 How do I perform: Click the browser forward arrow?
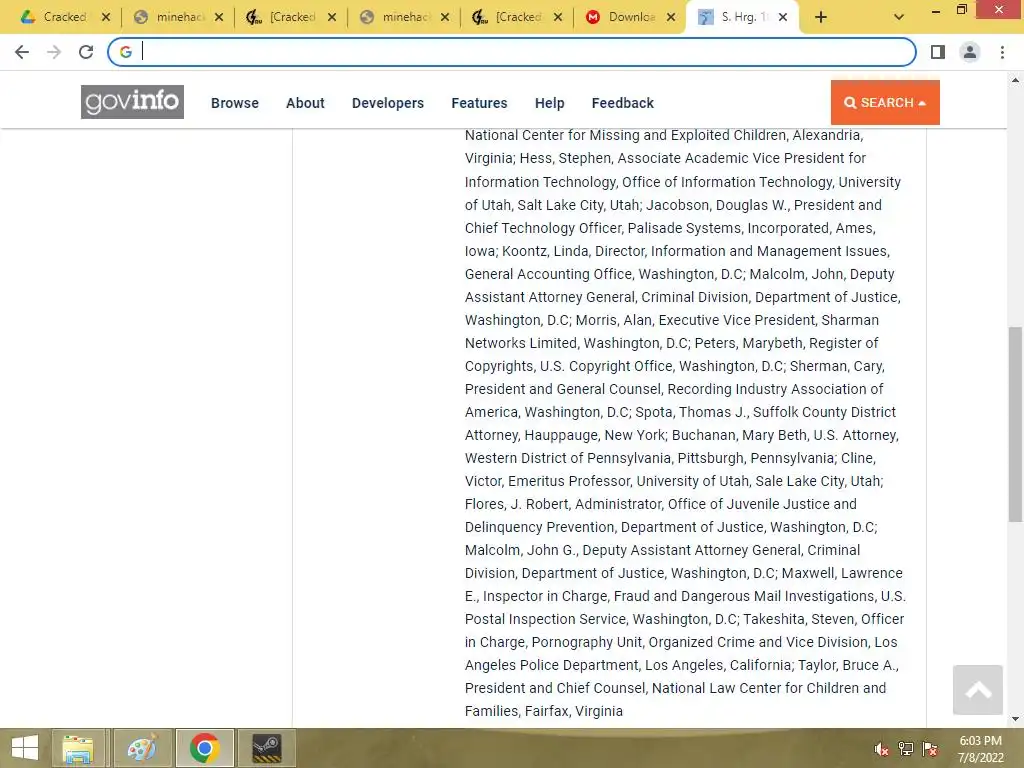coord(54,52)
